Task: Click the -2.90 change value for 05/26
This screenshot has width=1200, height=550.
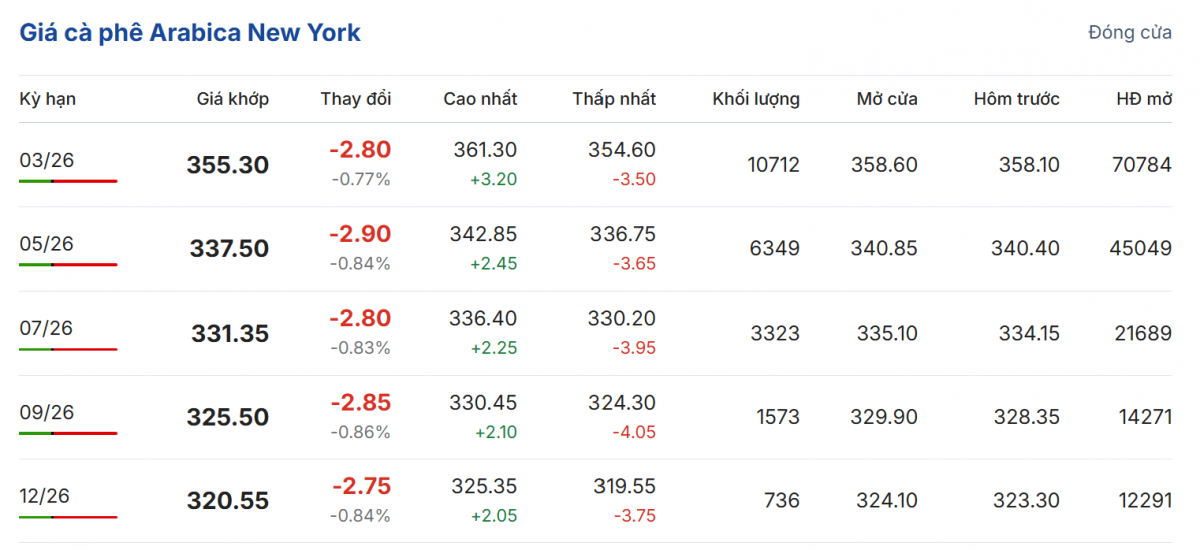Action: pos(360,234)
